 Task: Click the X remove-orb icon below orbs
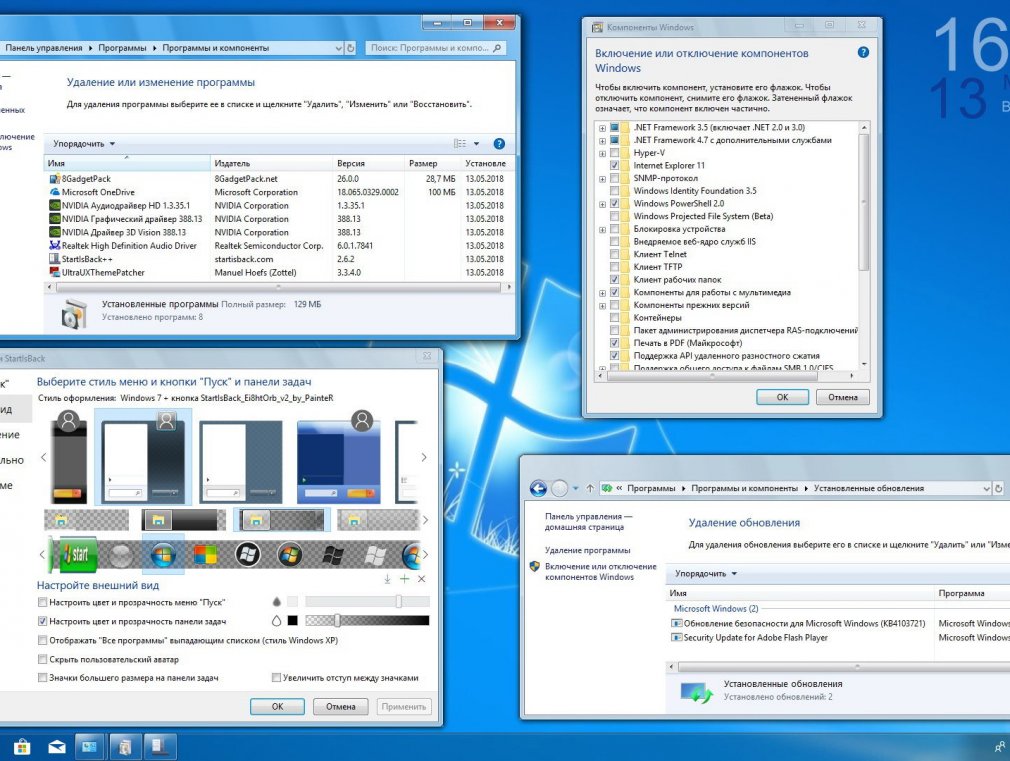pyautogui.click(x=421, y=579)
